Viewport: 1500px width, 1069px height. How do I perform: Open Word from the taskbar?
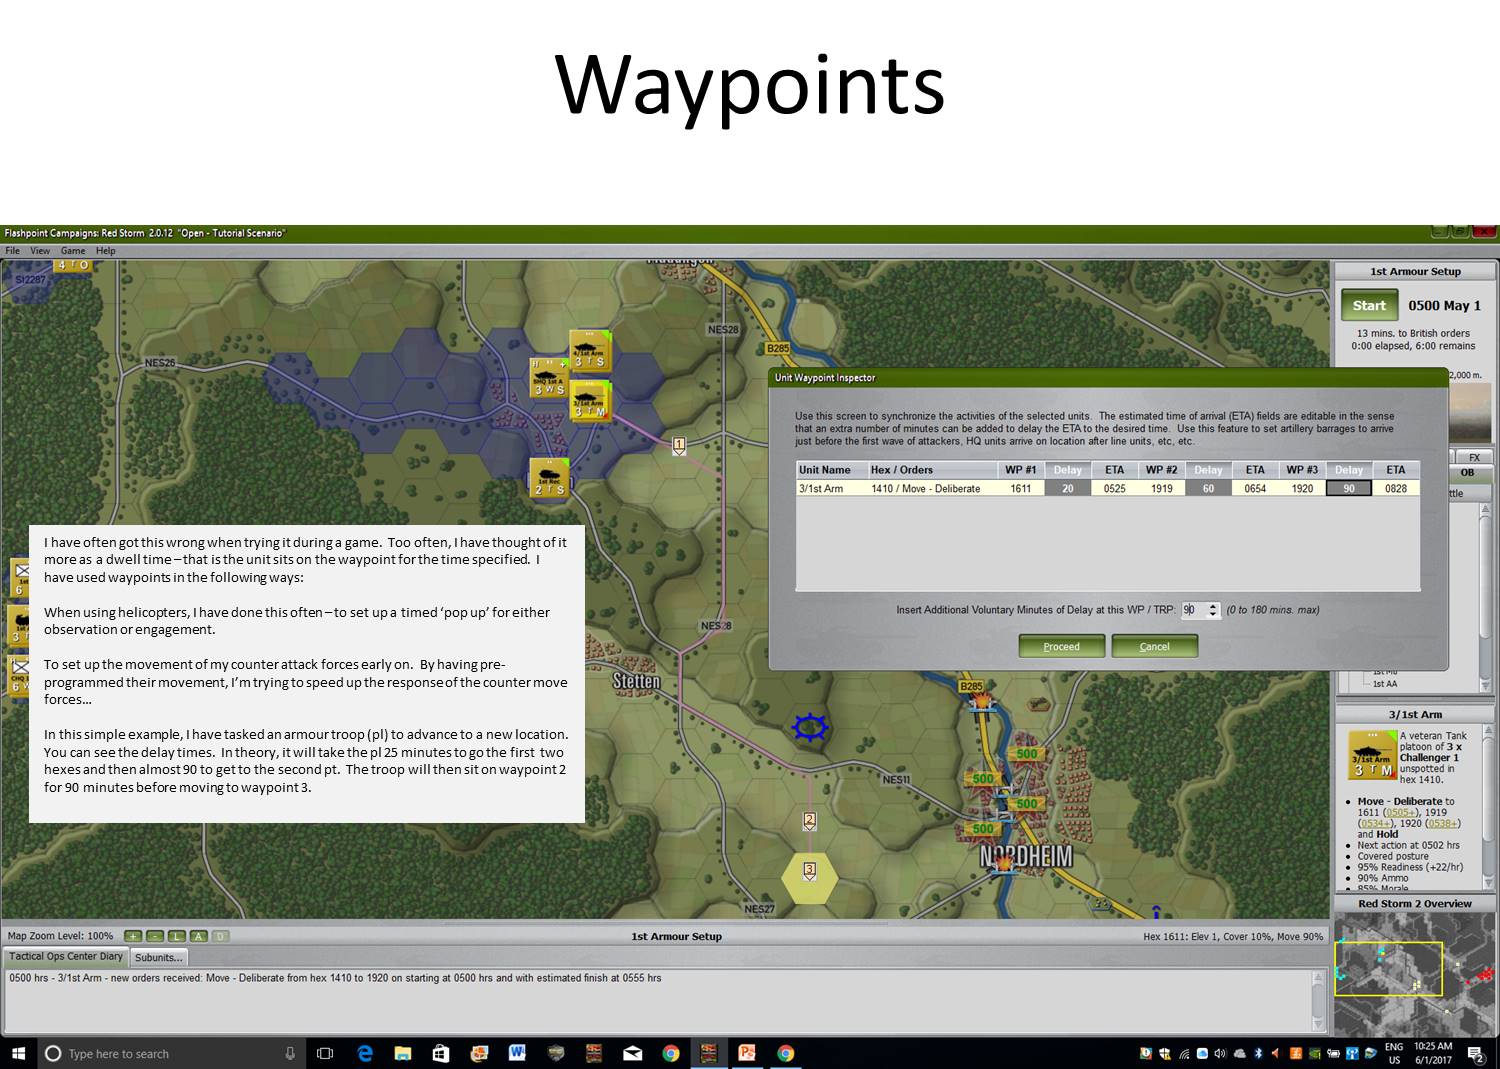pos(517,1053)
